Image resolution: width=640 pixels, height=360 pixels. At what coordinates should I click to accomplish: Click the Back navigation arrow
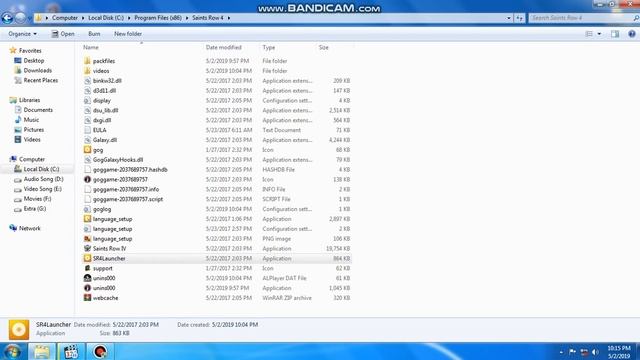[7, 18]
